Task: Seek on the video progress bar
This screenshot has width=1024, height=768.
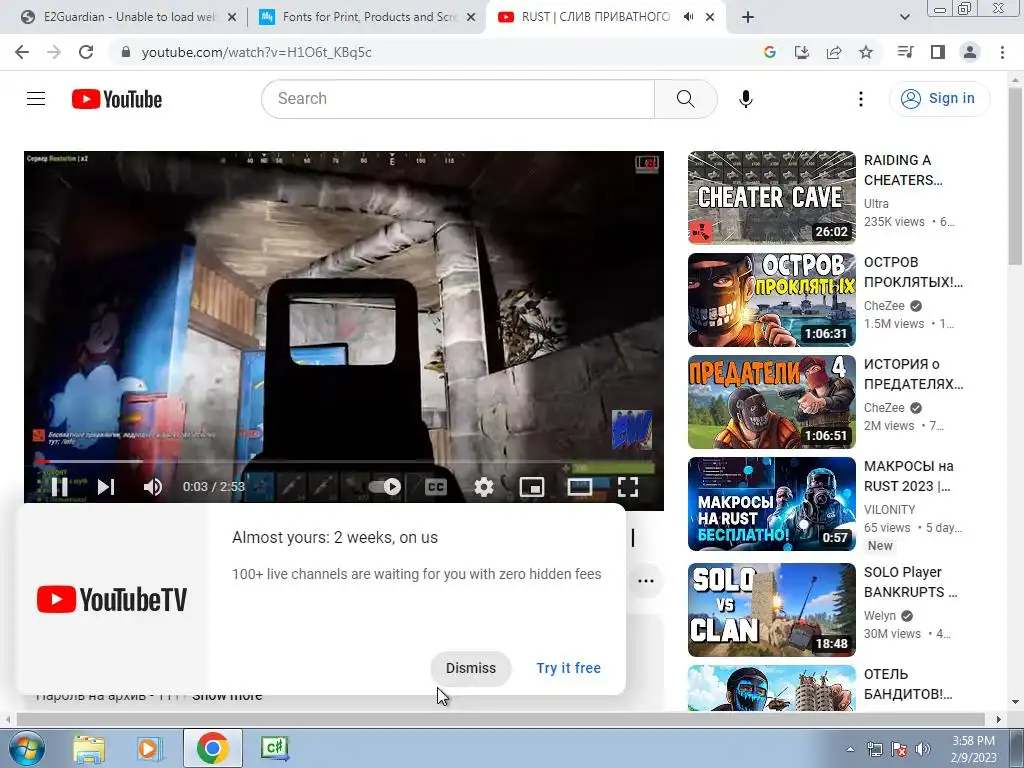Action: (x=346, y=462)
